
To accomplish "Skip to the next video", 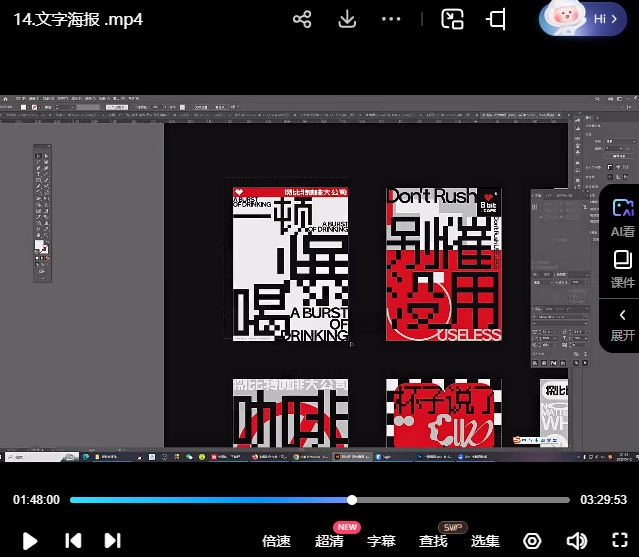I will [x=112, y=541].
